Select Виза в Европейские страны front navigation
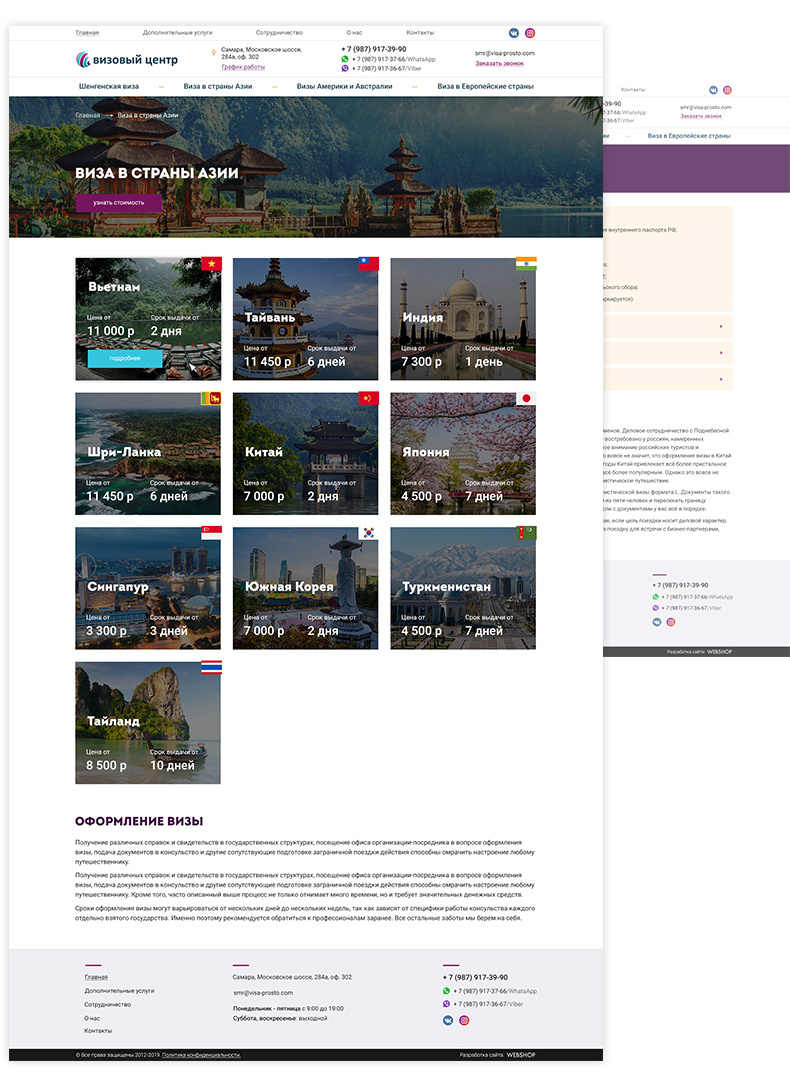Image resolution: width=790 pixels, height=1085 pixels. [486, 86]
